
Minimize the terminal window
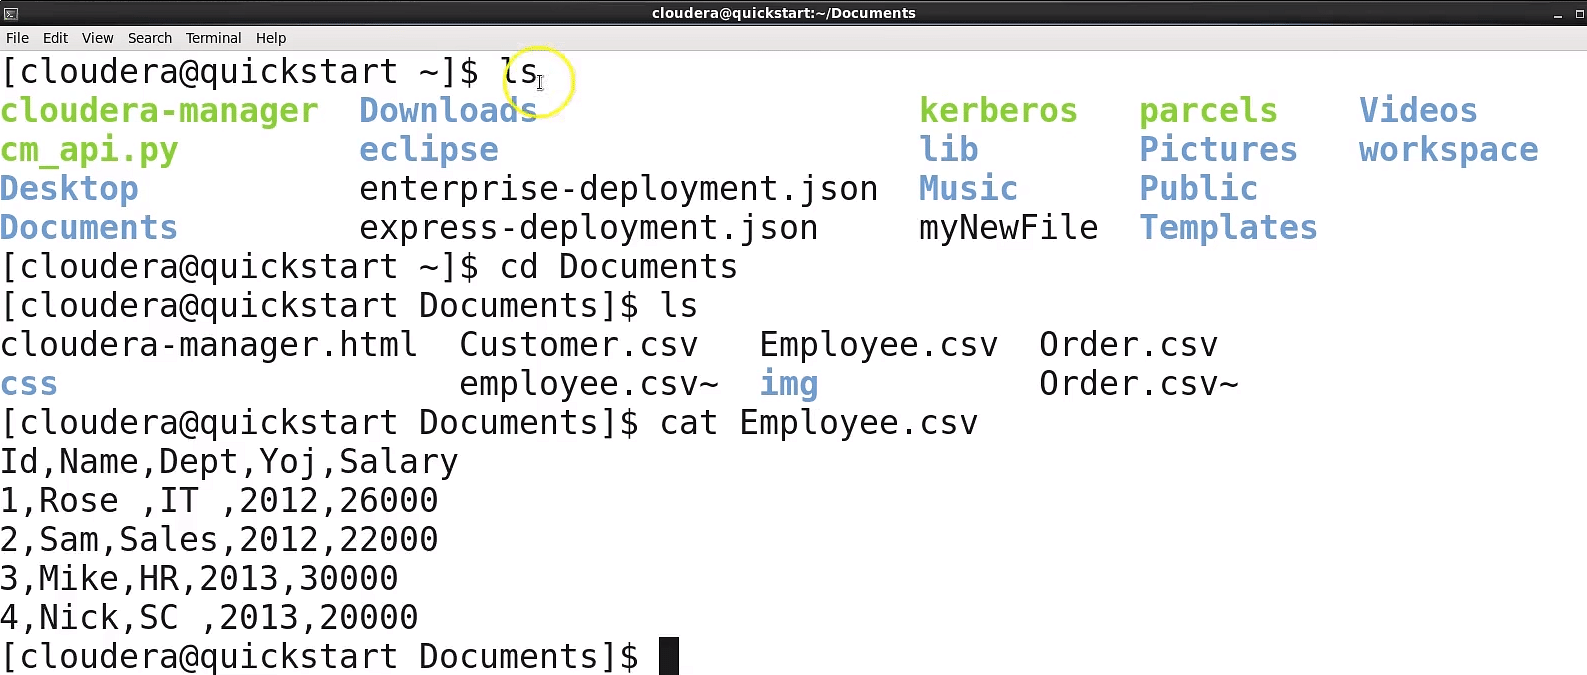(x=1558, y=14)
